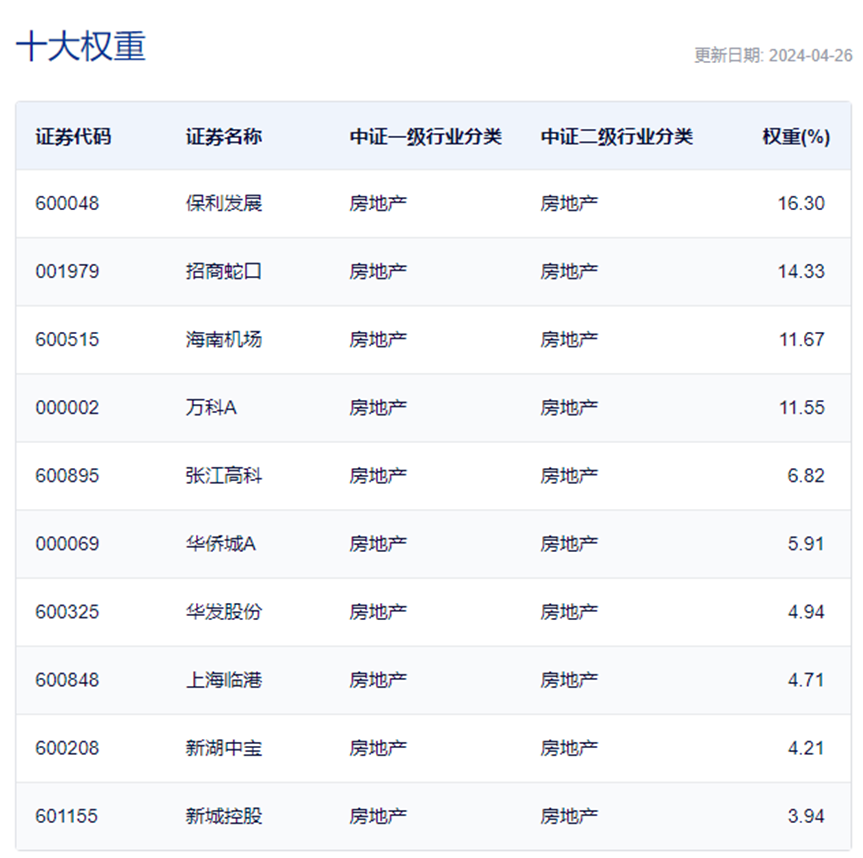Screen dimensions: 863x858
Task: Select security code 601155
Action: 67,816
